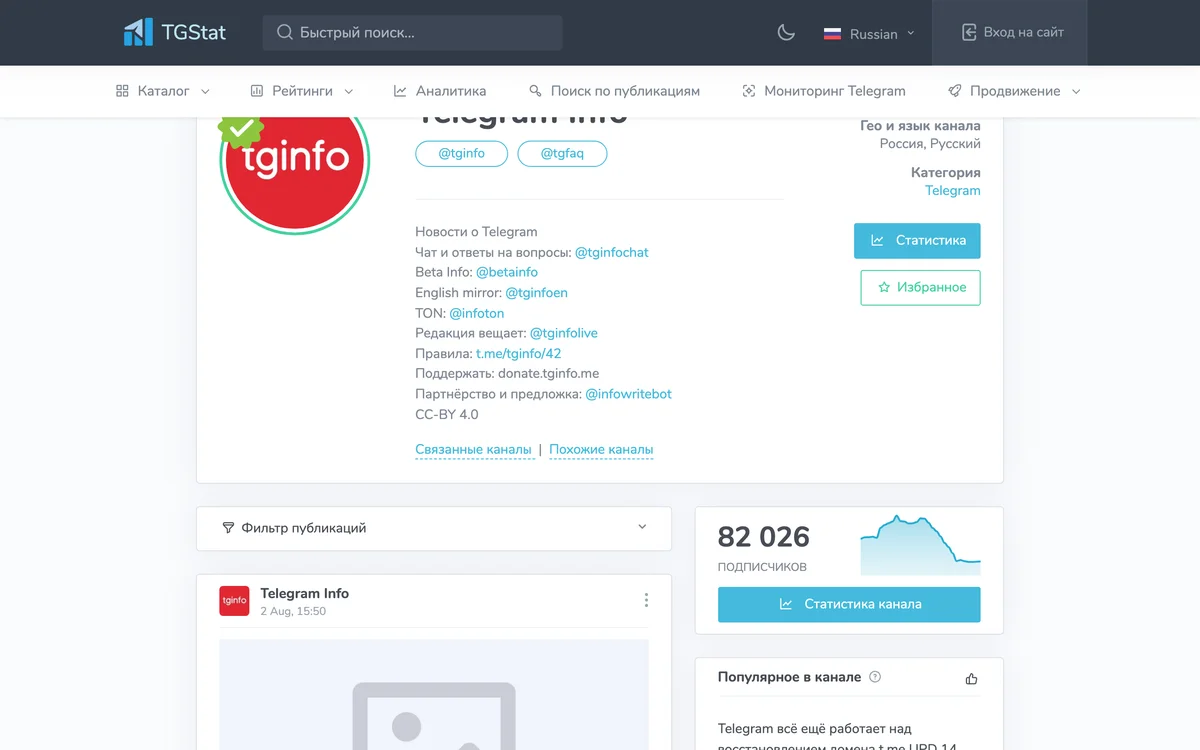Open the @tginfoen link
The width and height of the screenshot is (1200, 750).
[536, 293]
